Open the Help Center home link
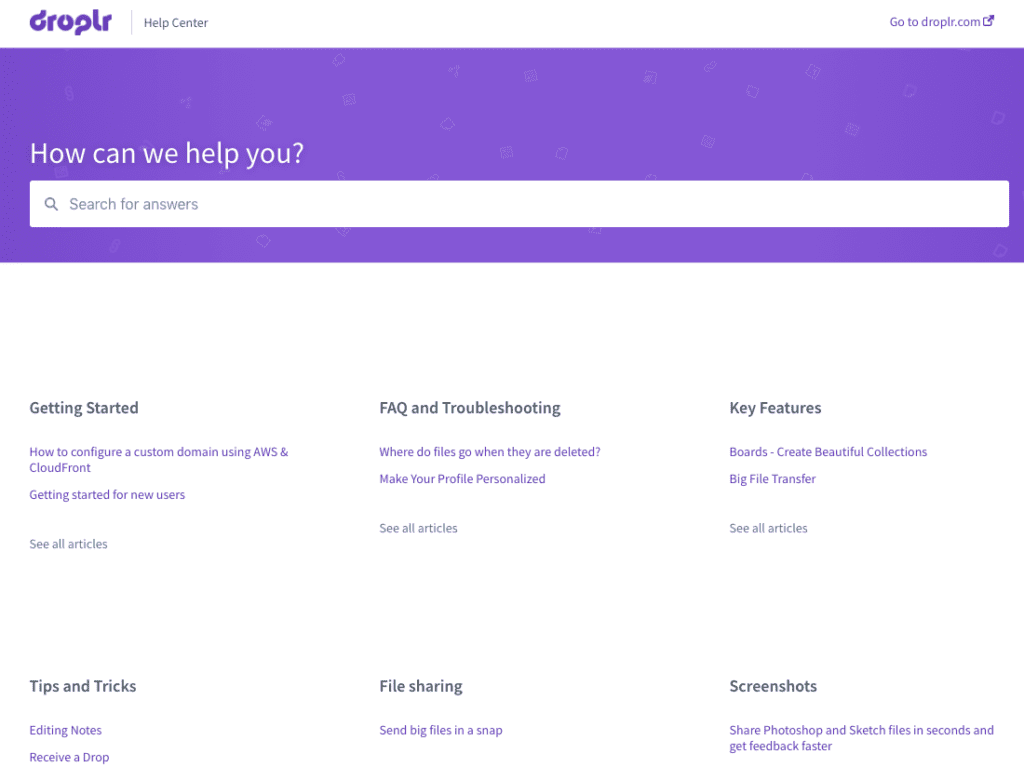1024x767 pixels. click(176, 23)
